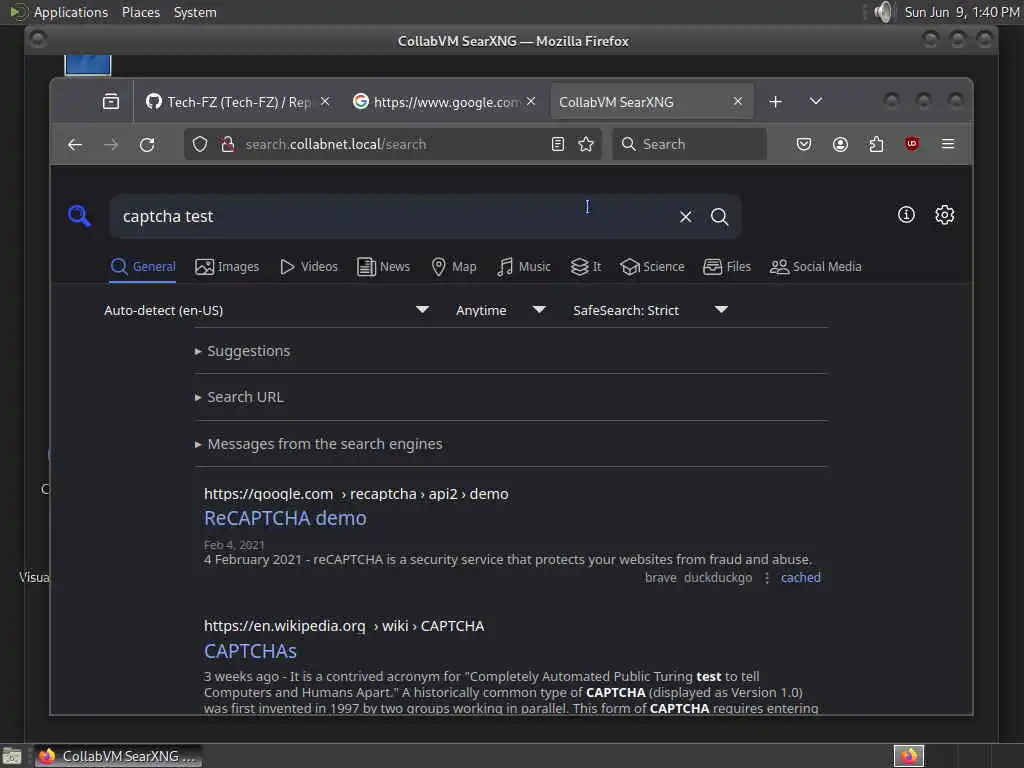Open the uBlock Origin icon
Screen dimensions: 1024x768
coord(912,144)
